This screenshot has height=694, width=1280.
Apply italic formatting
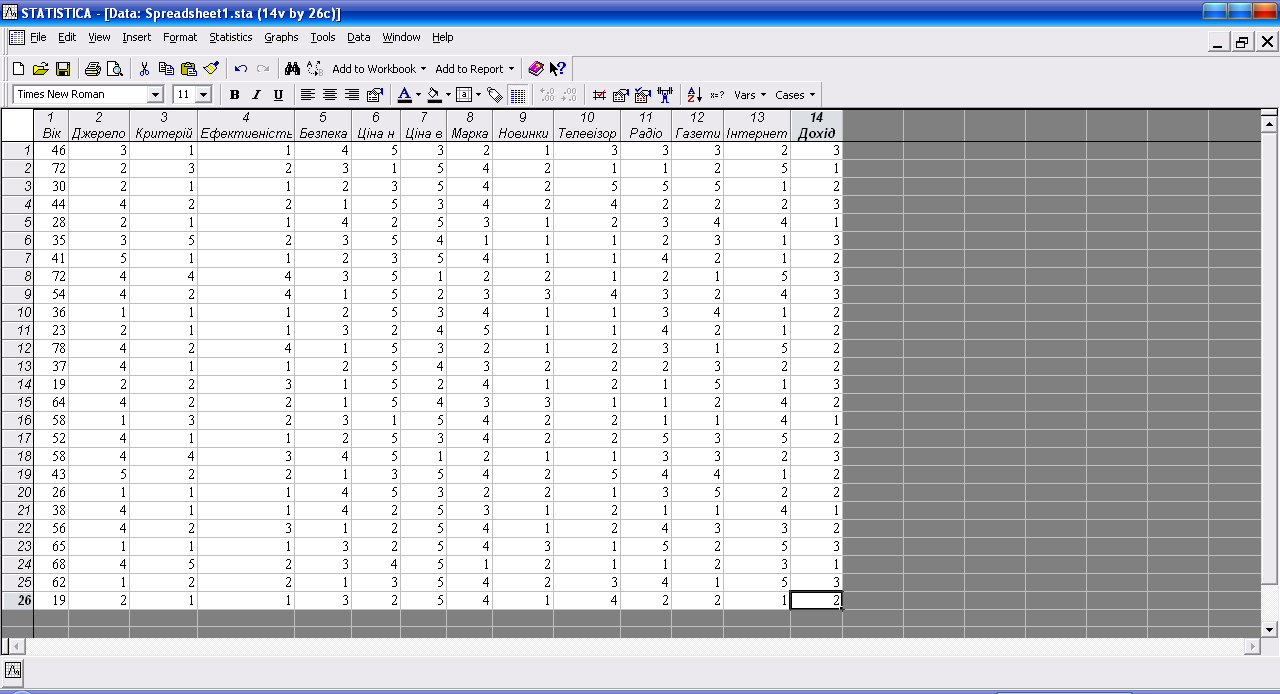click(256, 95)
